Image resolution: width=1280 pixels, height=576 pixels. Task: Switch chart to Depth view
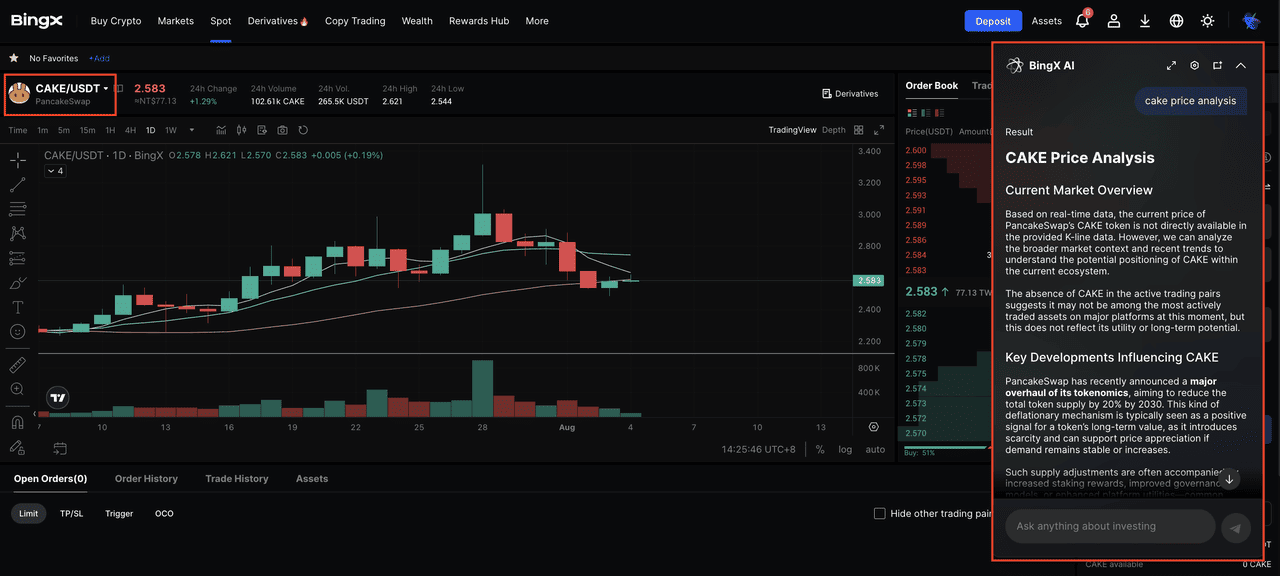[833, 130]
